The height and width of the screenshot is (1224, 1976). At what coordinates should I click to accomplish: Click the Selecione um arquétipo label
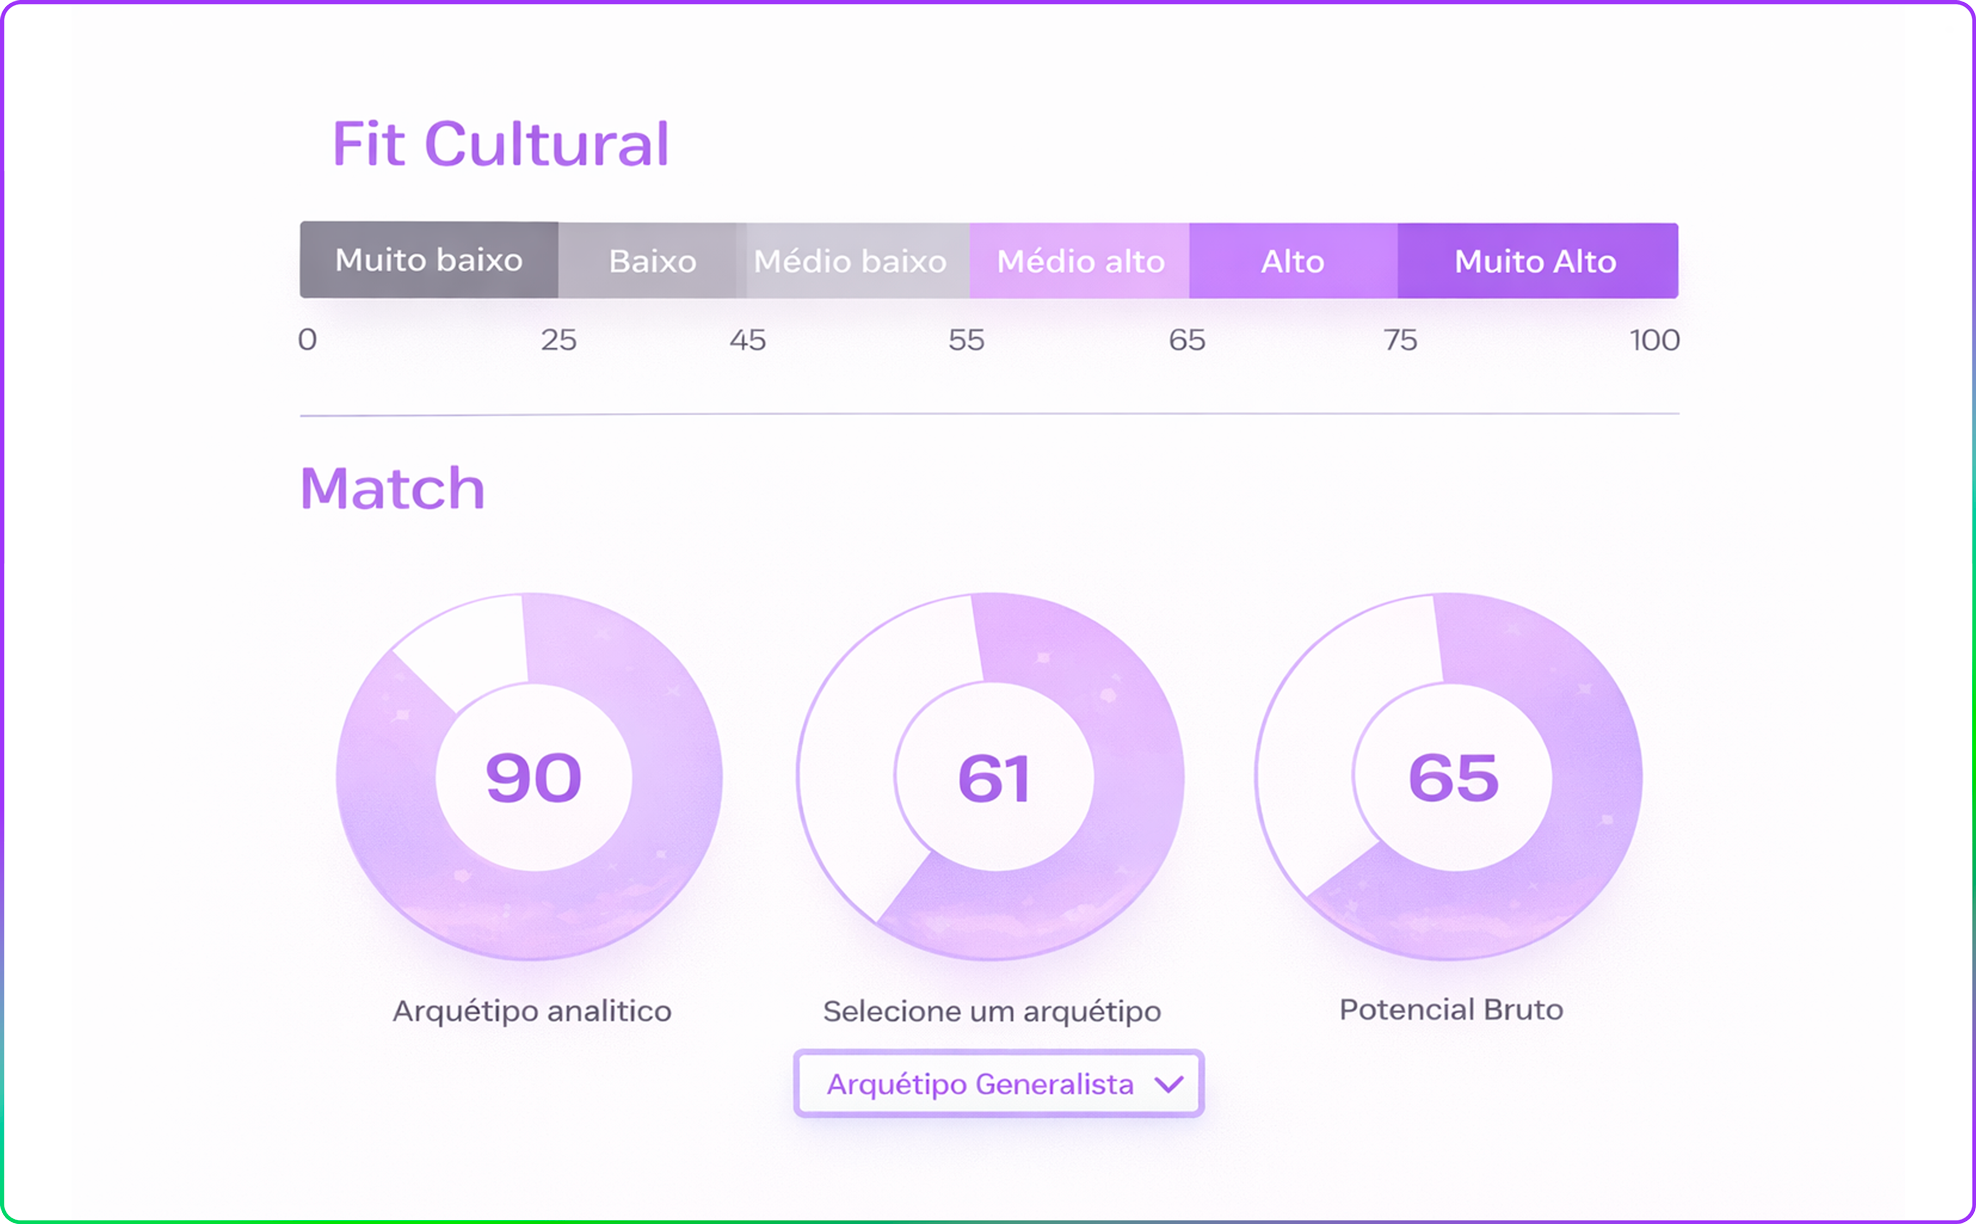point(991,1011)
